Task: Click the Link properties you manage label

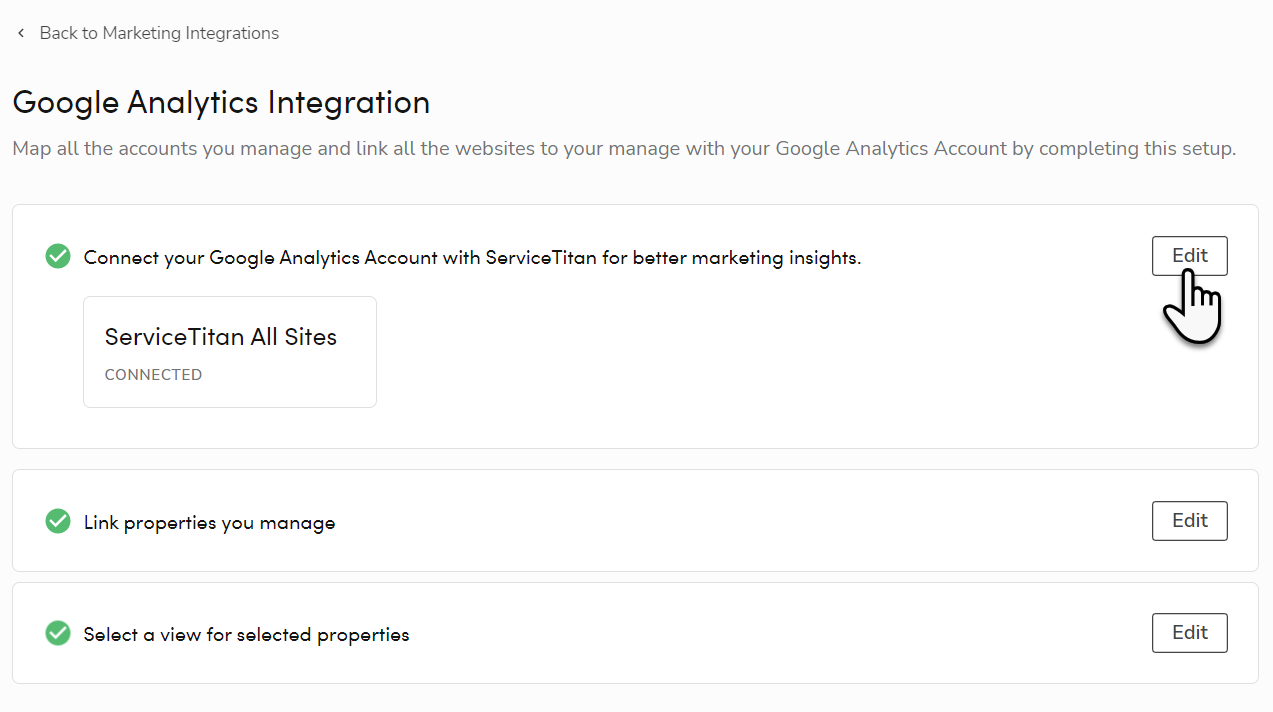Action: 209,523
